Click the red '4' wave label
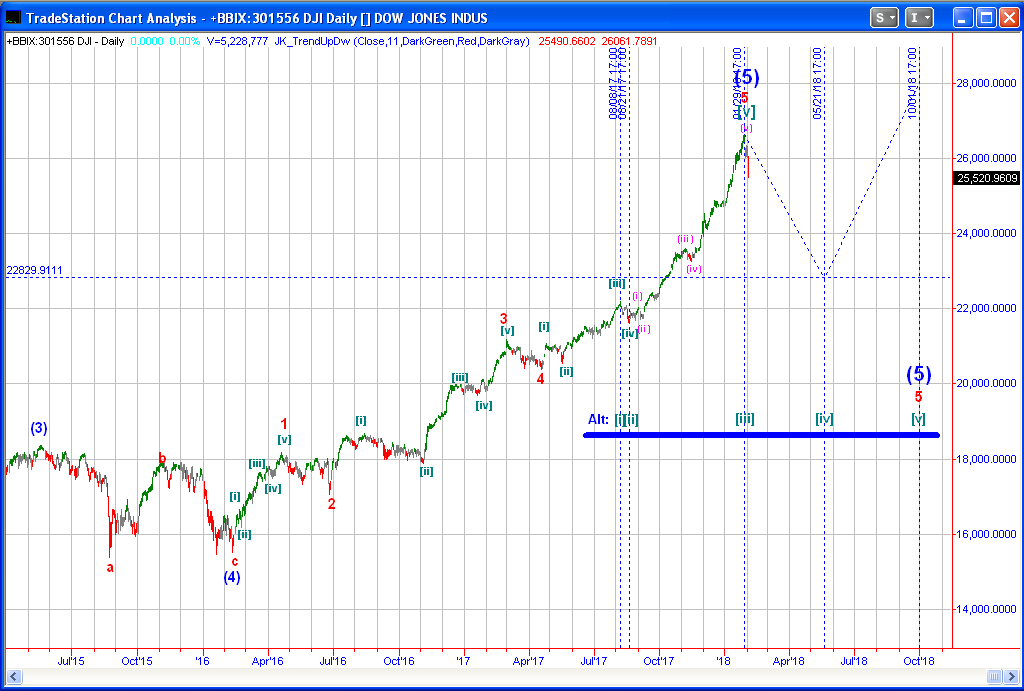This screenshot has width=1024, height=691. click(541, 378)
